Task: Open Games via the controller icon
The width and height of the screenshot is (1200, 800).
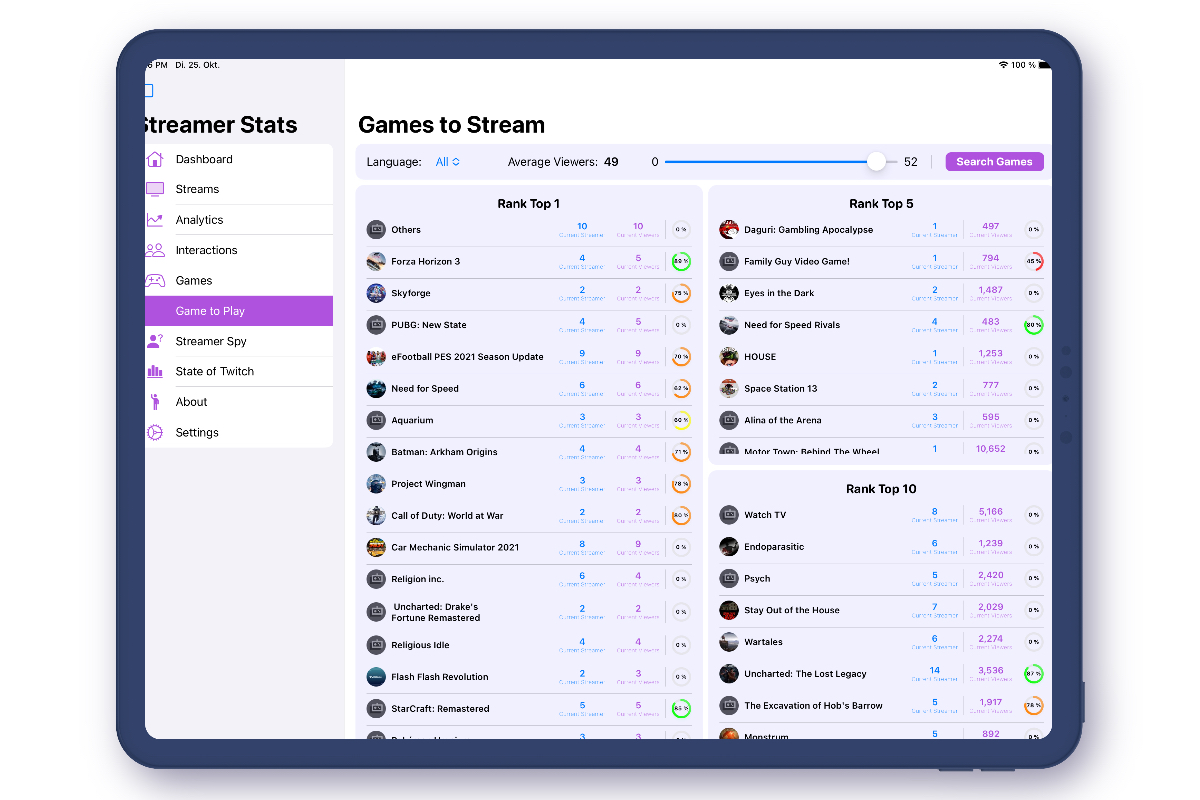Action: [155, 280]
